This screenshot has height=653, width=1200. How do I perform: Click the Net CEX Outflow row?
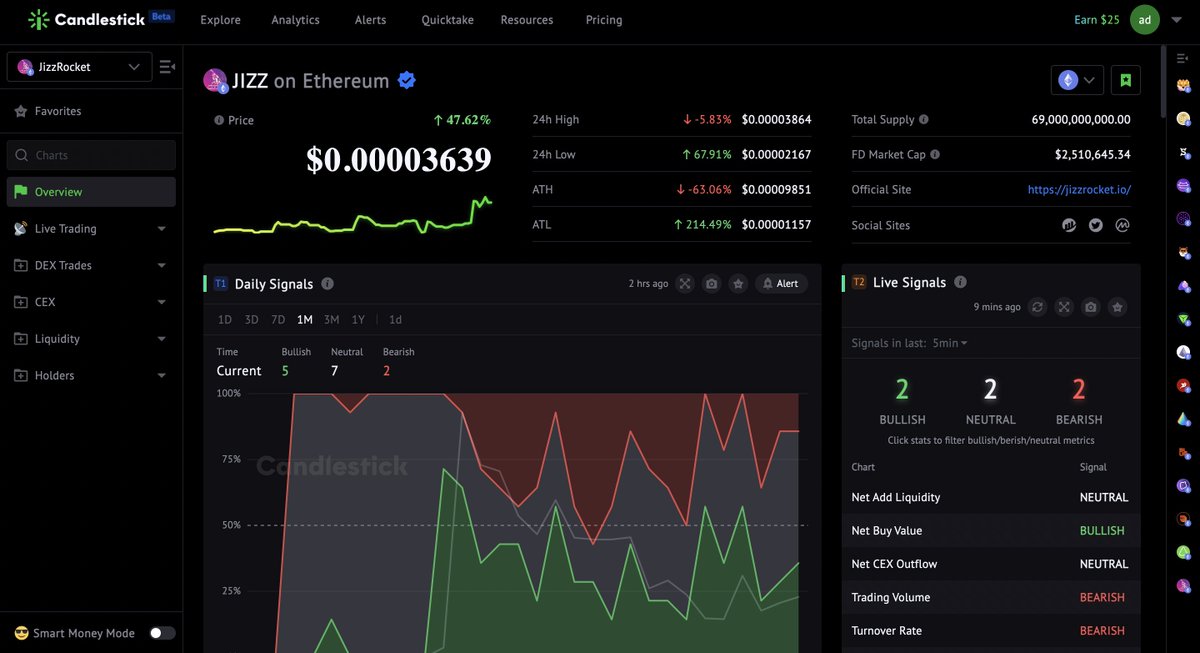[990, 564]
